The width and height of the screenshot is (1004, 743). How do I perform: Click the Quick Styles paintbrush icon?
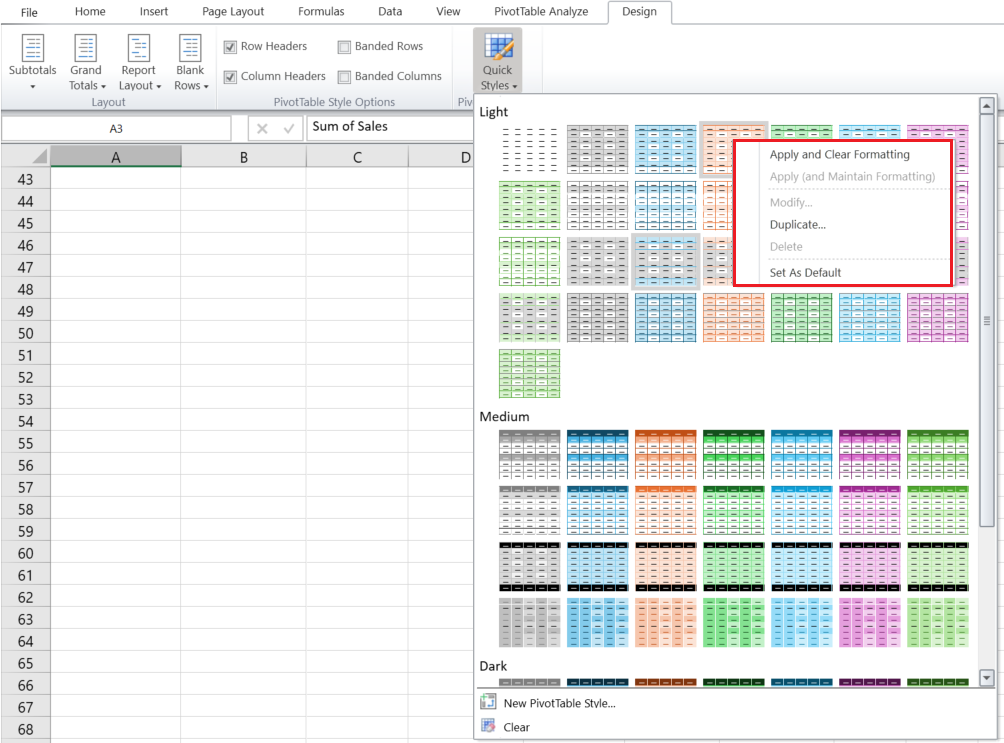[x=498, y=47]
